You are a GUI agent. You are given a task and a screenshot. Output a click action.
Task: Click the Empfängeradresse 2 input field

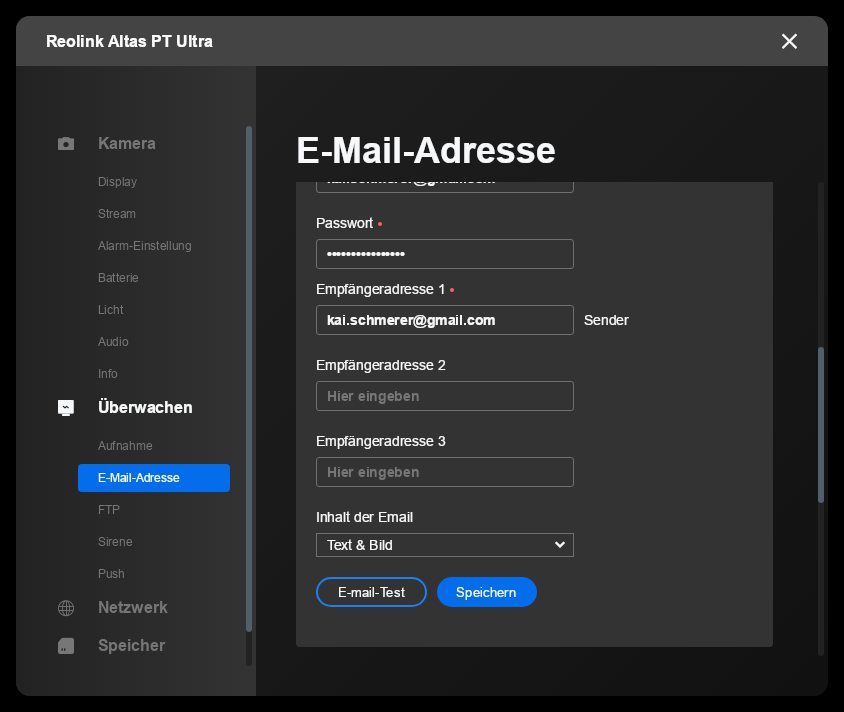[445, 396]
